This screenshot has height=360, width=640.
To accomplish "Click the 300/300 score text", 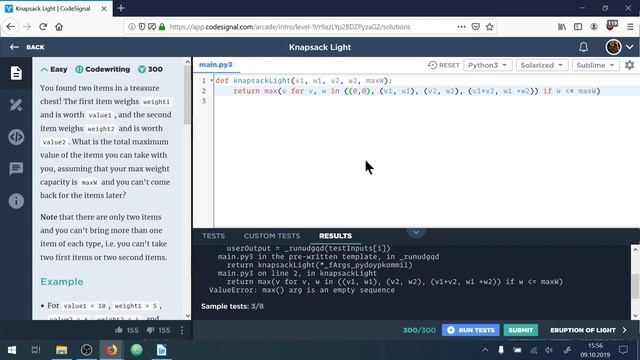I will [419, 330].
